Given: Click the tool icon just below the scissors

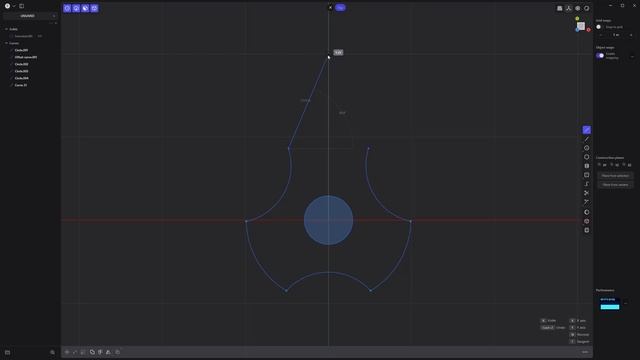Looking at the screenshot, I should 587,202.
